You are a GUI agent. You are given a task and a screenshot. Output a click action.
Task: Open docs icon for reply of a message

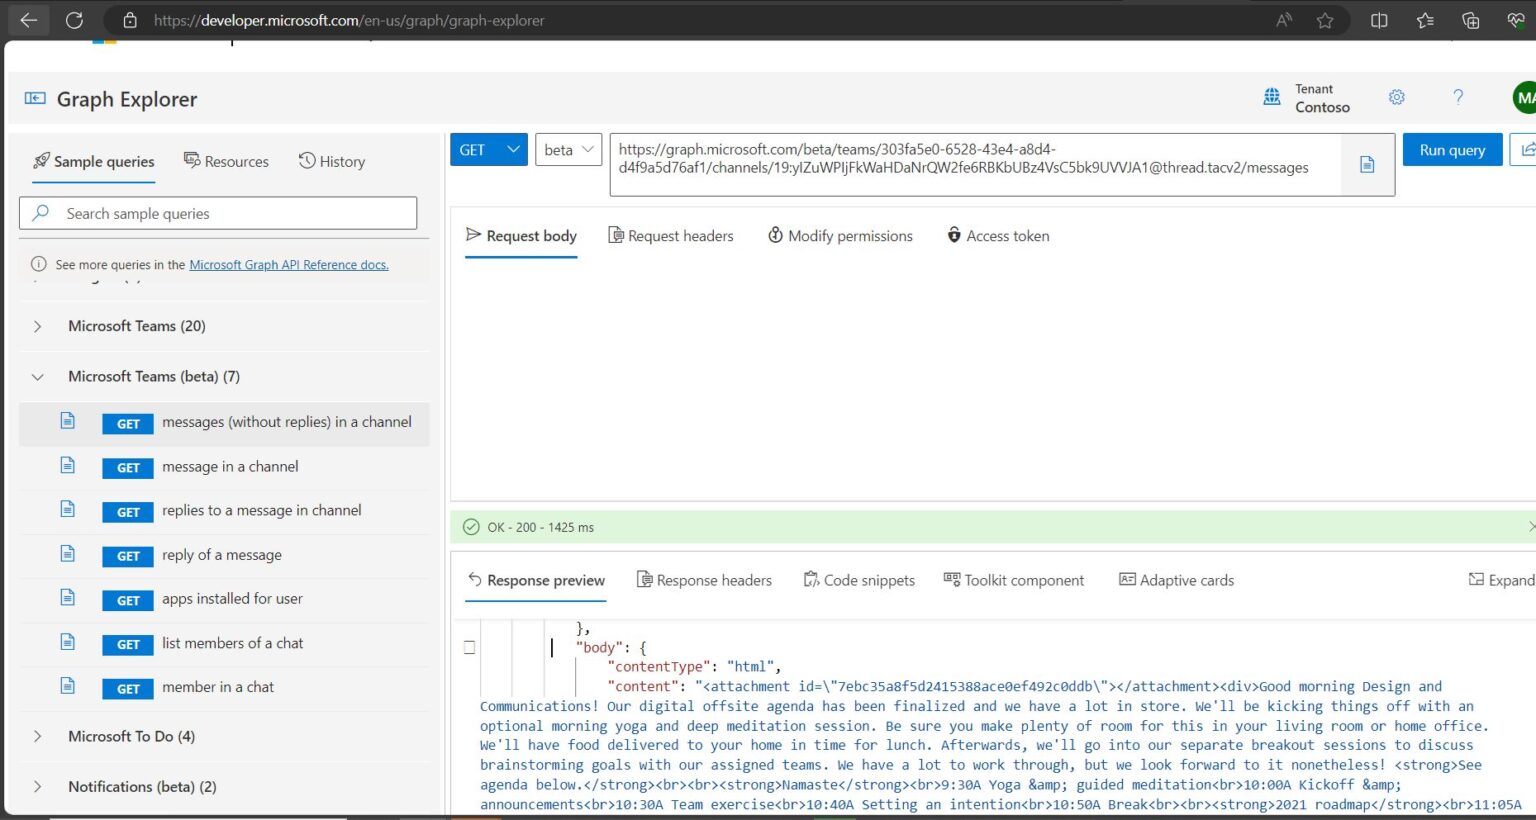point(67,553)
